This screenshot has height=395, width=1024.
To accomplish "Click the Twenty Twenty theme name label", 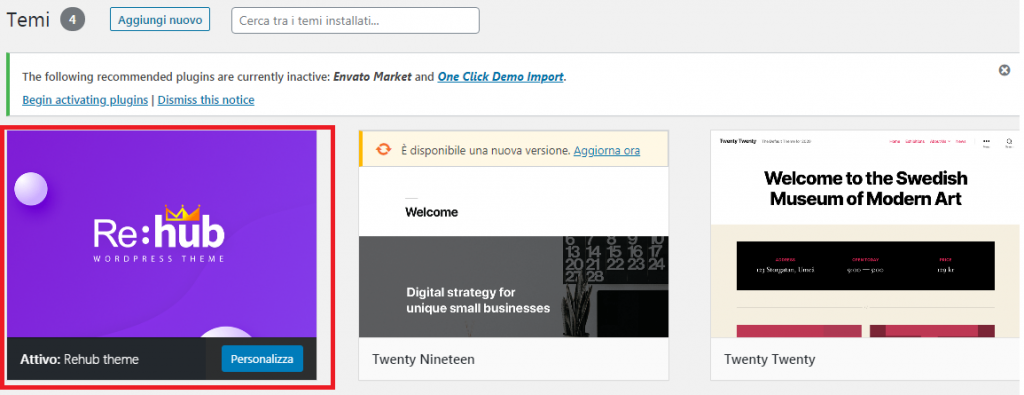I will pos(769,359).
